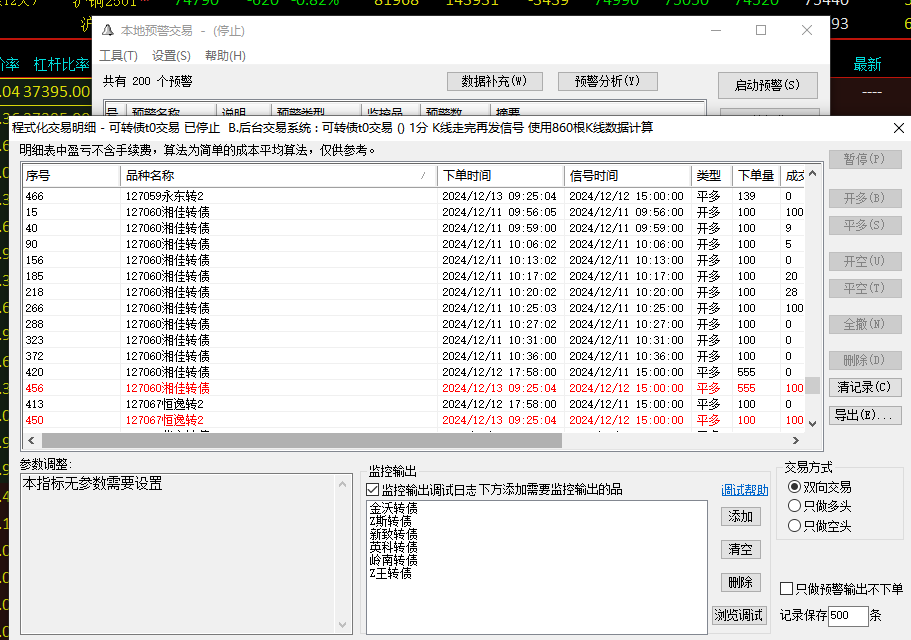Image resolution: width=911 pixels, height=640 pixels.
Task: Sort by 序号 column header
Action: coord(71,175)
